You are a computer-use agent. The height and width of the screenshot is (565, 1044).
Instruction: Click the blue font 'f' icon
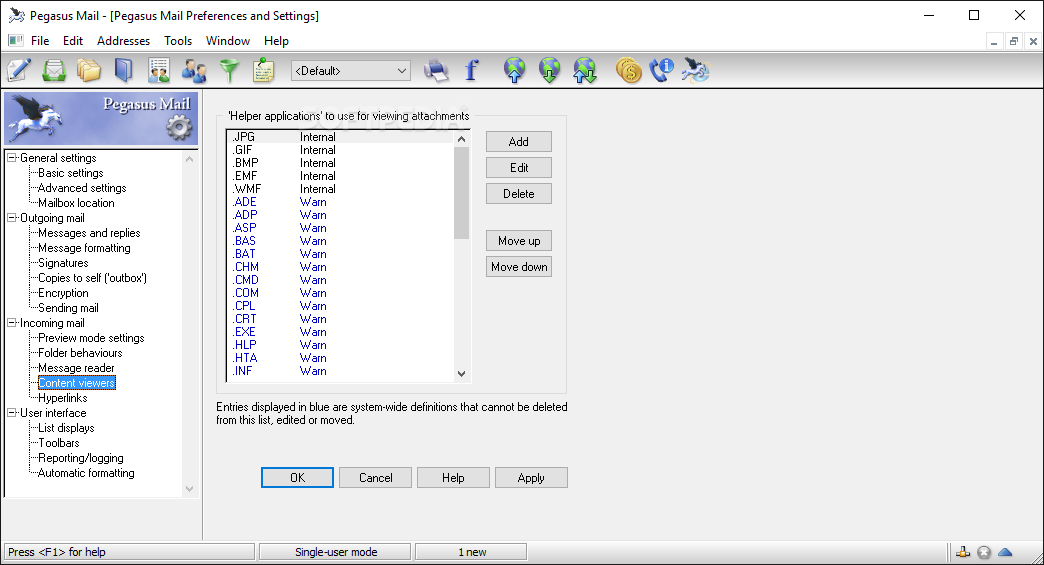pos(471,70)
